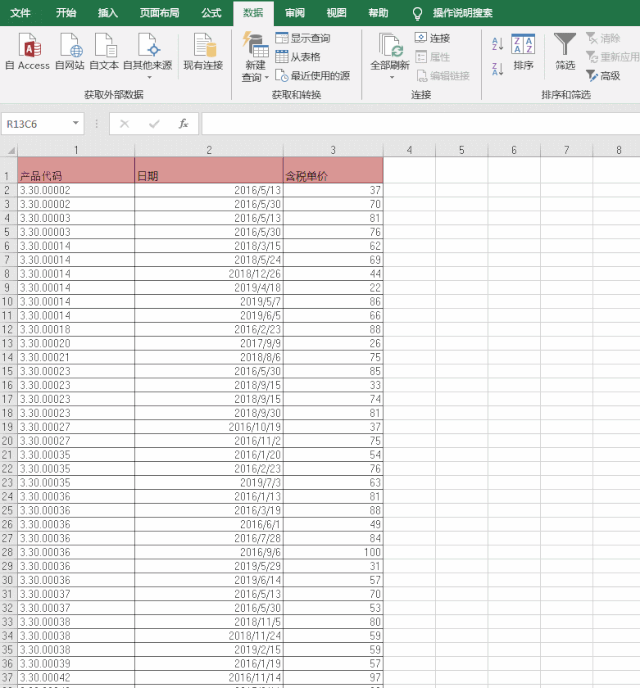Click 清除 to clear filter
Screen dimensions: 640x688
point(604,38)
